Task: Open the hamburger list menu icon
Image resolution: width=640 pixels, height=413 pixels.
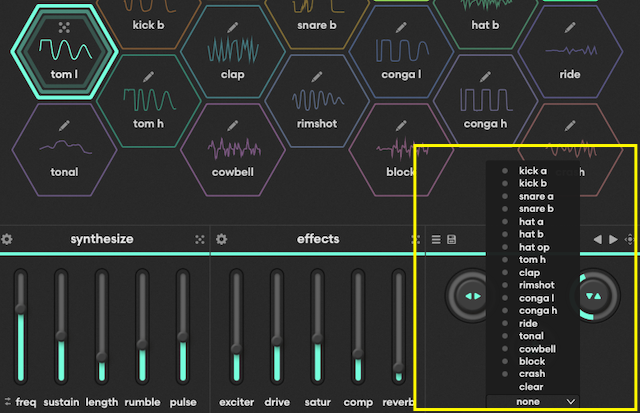Action: [x=436, y=240]
